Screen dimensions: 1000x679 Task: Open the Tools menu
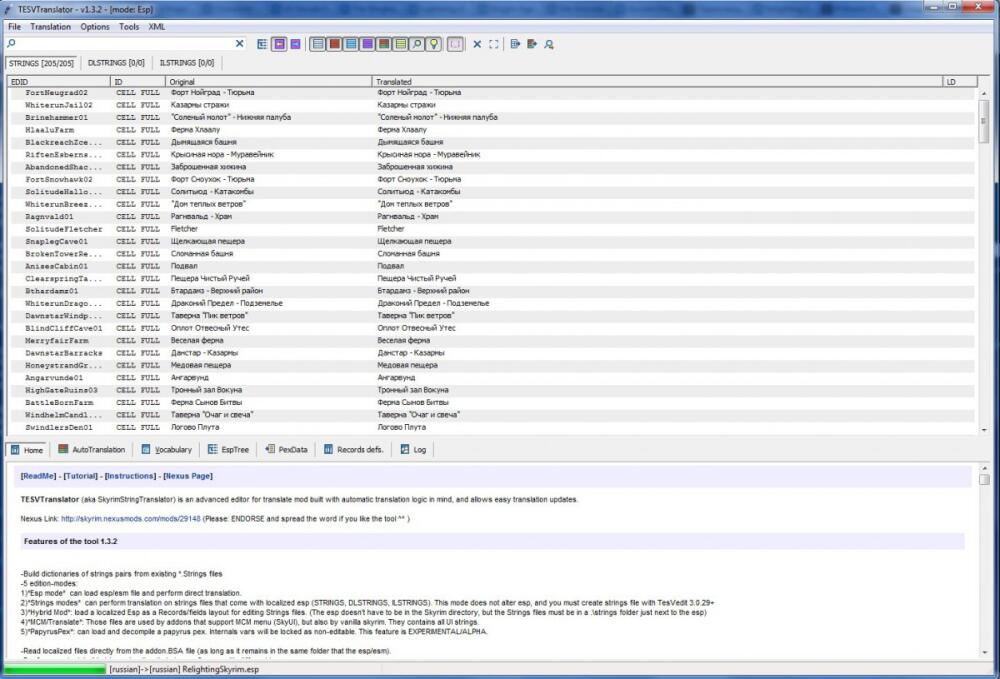129,27
